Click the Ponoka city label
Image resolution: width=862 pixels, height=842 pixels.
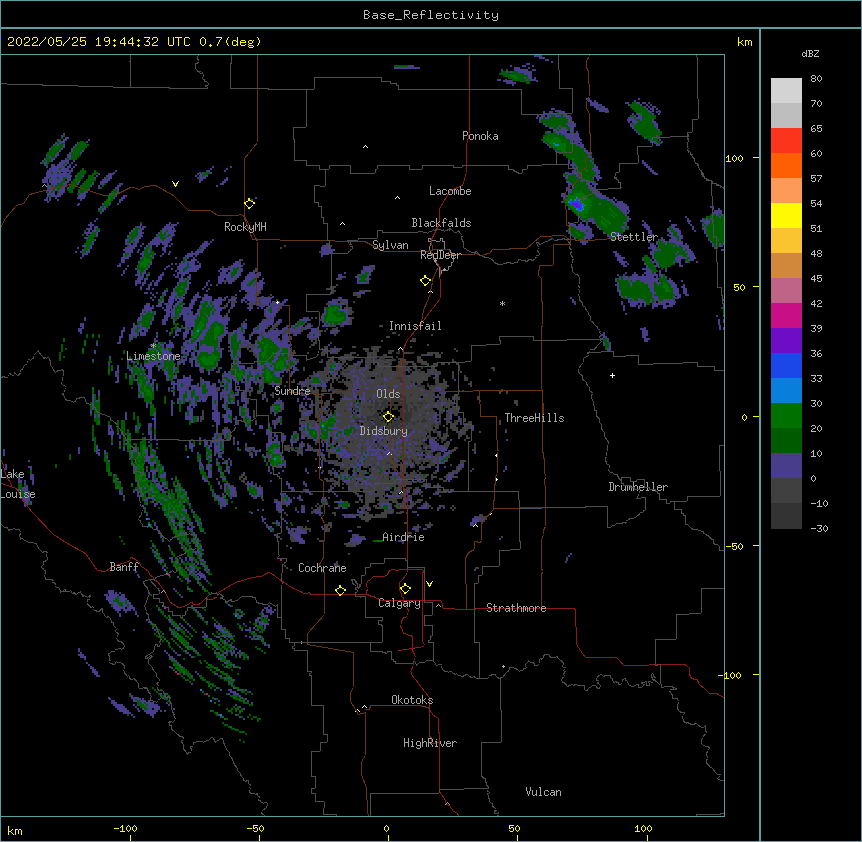click(x=480, y=136)
